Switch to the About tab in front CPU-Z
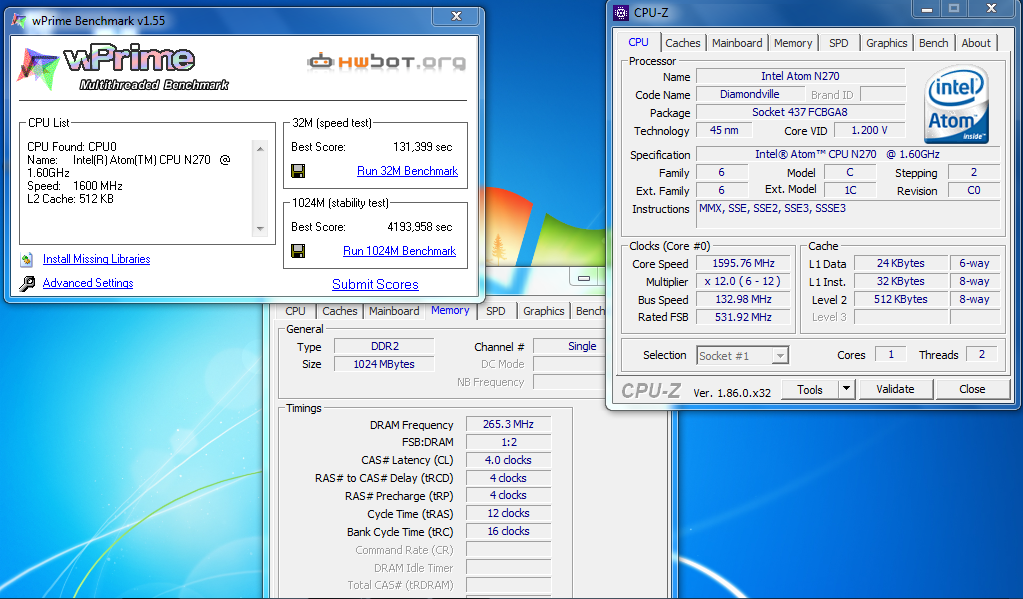1023x599 pixels. point(976,43)
